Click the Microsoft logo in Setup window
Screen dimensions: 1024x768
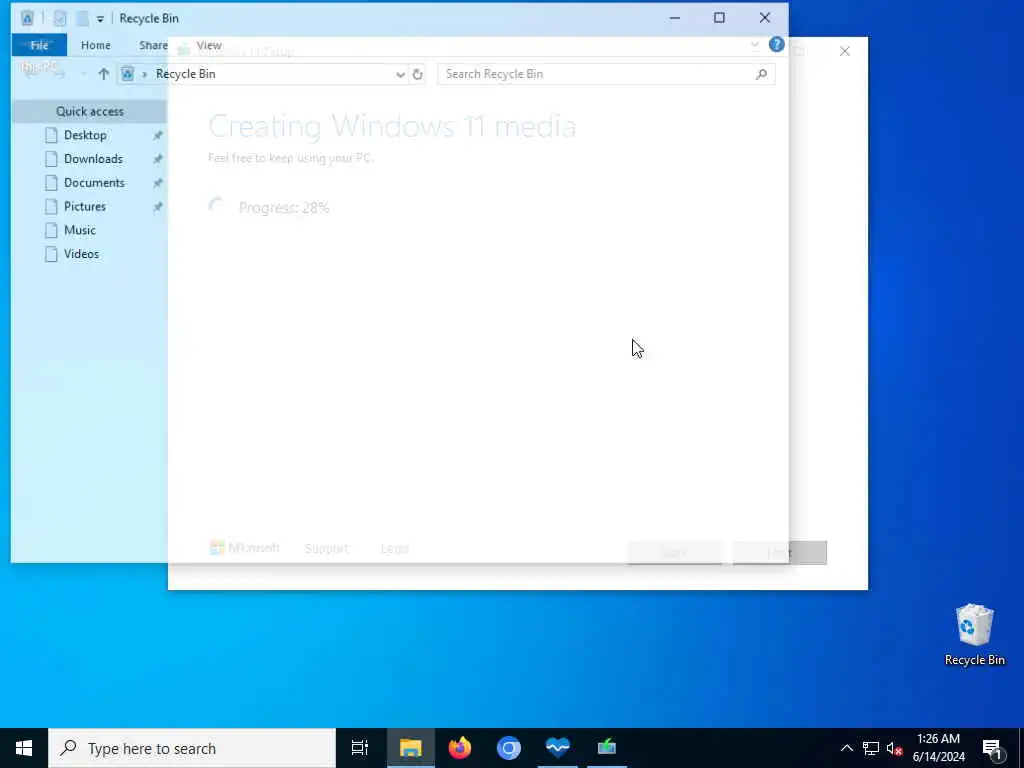244,548
